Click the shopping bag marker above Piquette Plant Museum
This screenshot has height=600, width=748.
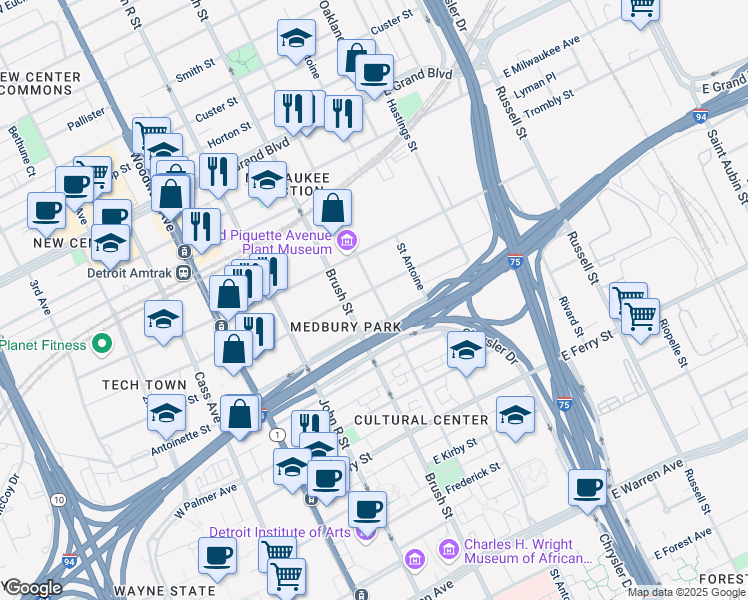point(332,208)
